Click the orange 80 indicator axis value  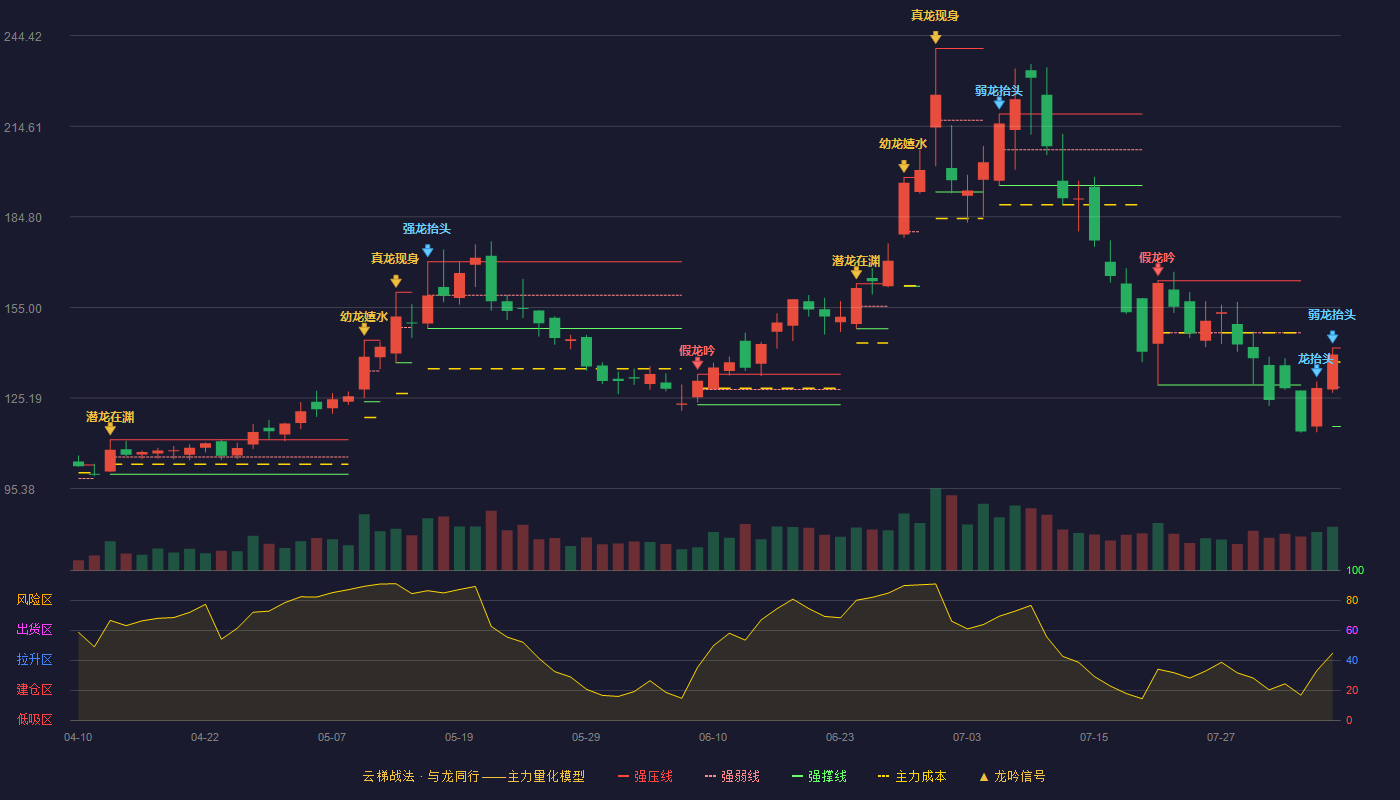coord(1352,600)
